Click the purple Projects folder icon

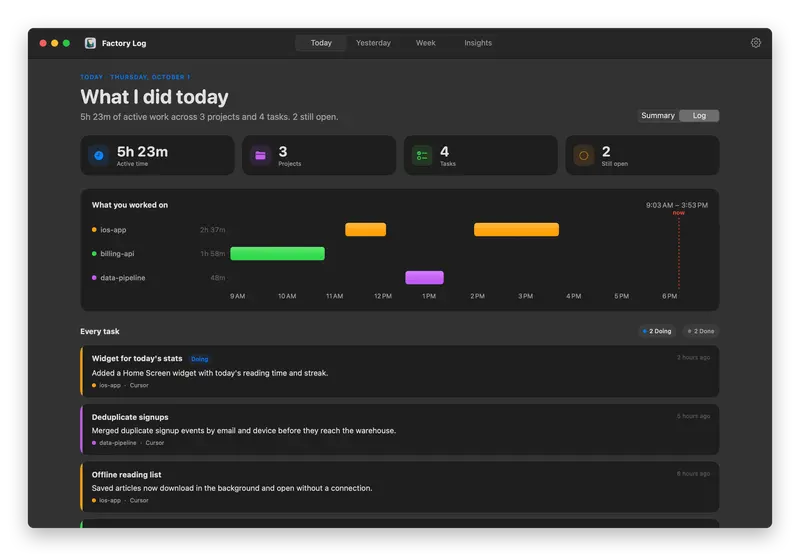260,156
